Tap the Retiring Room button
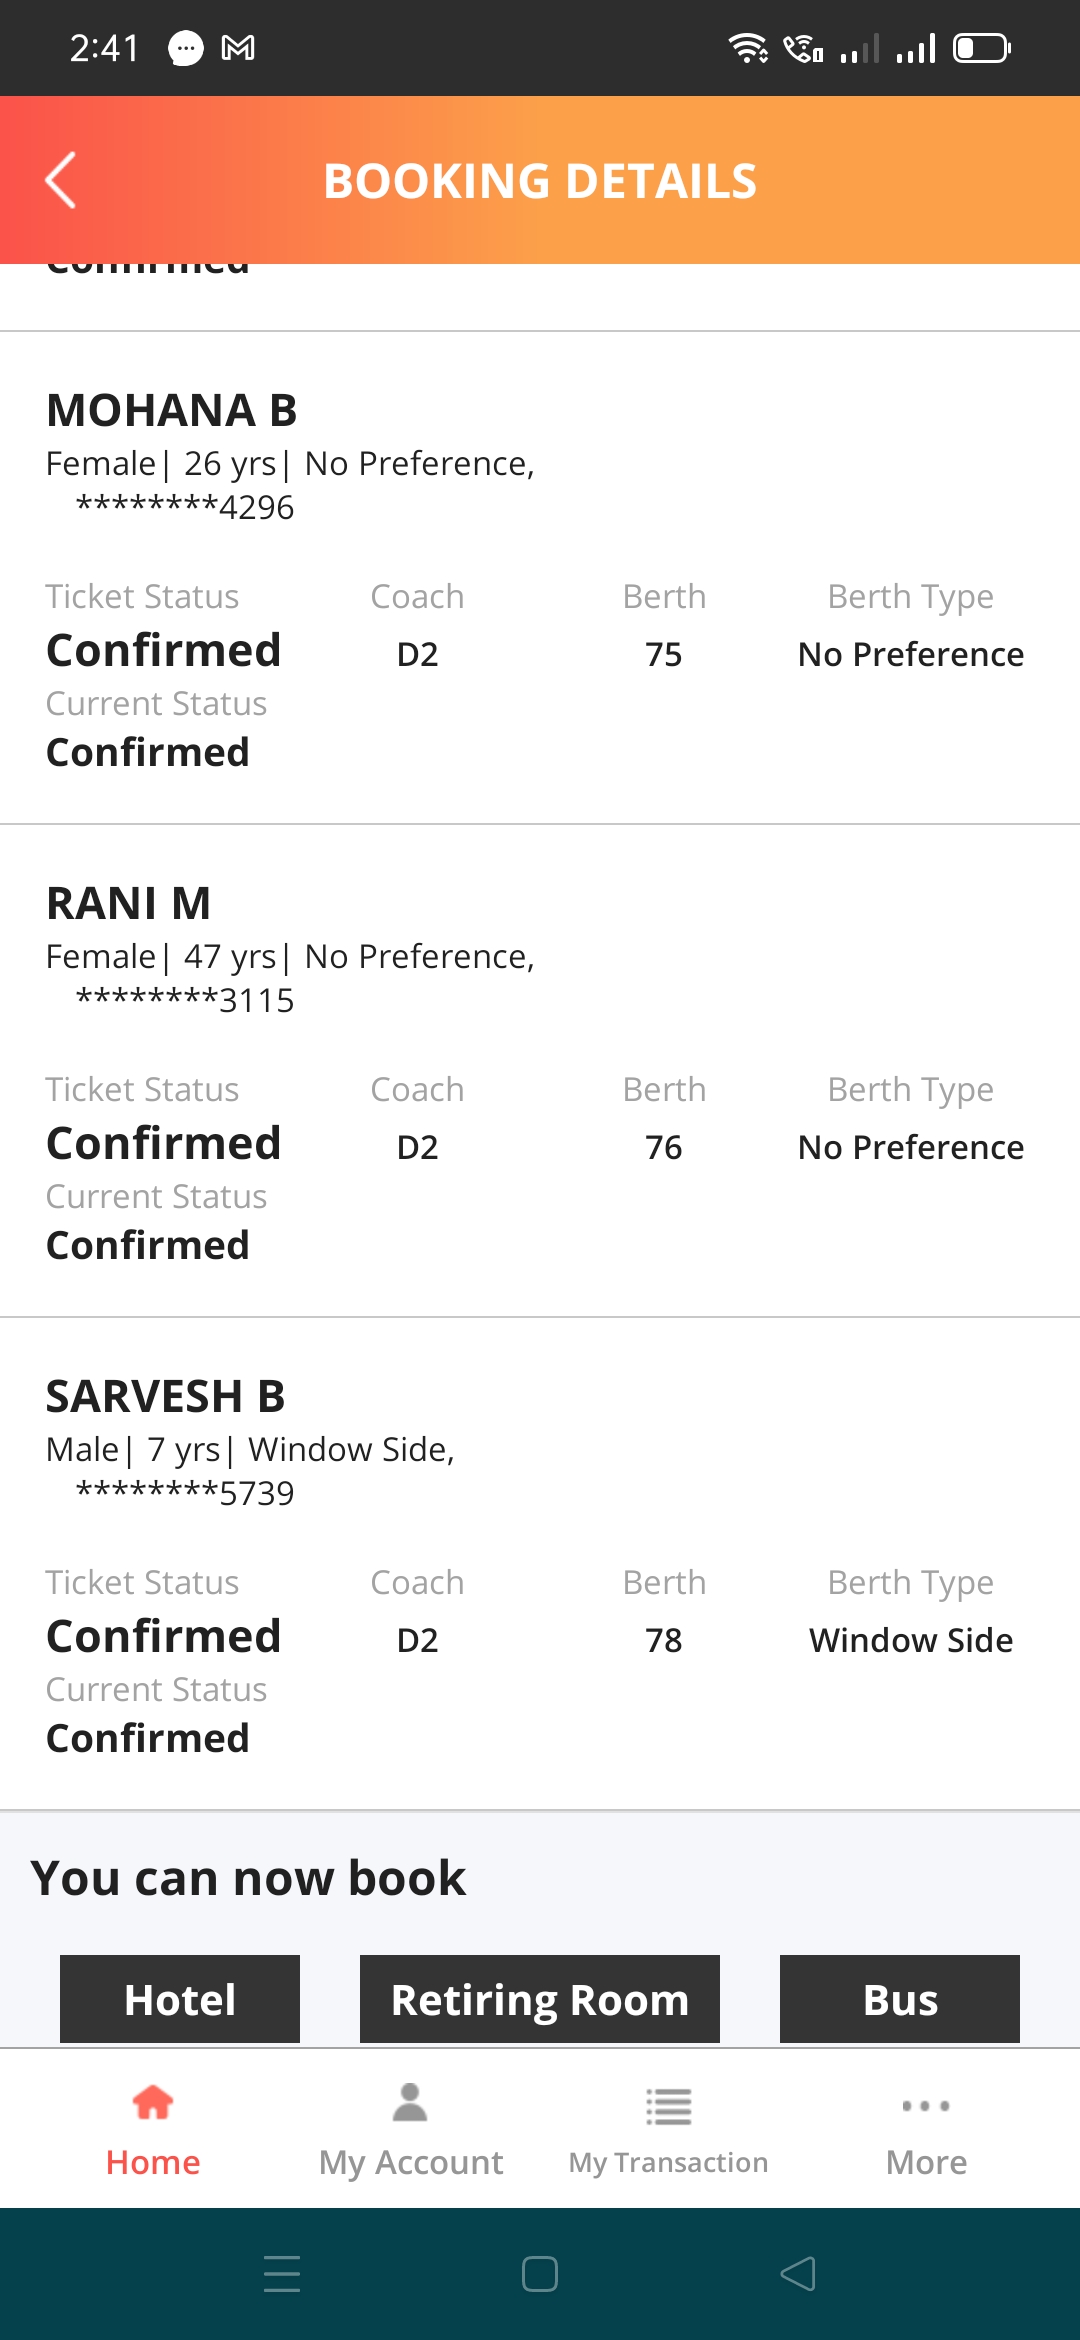The image size is (1080, 2340). pyautogui.click(x=540, y=1999)
